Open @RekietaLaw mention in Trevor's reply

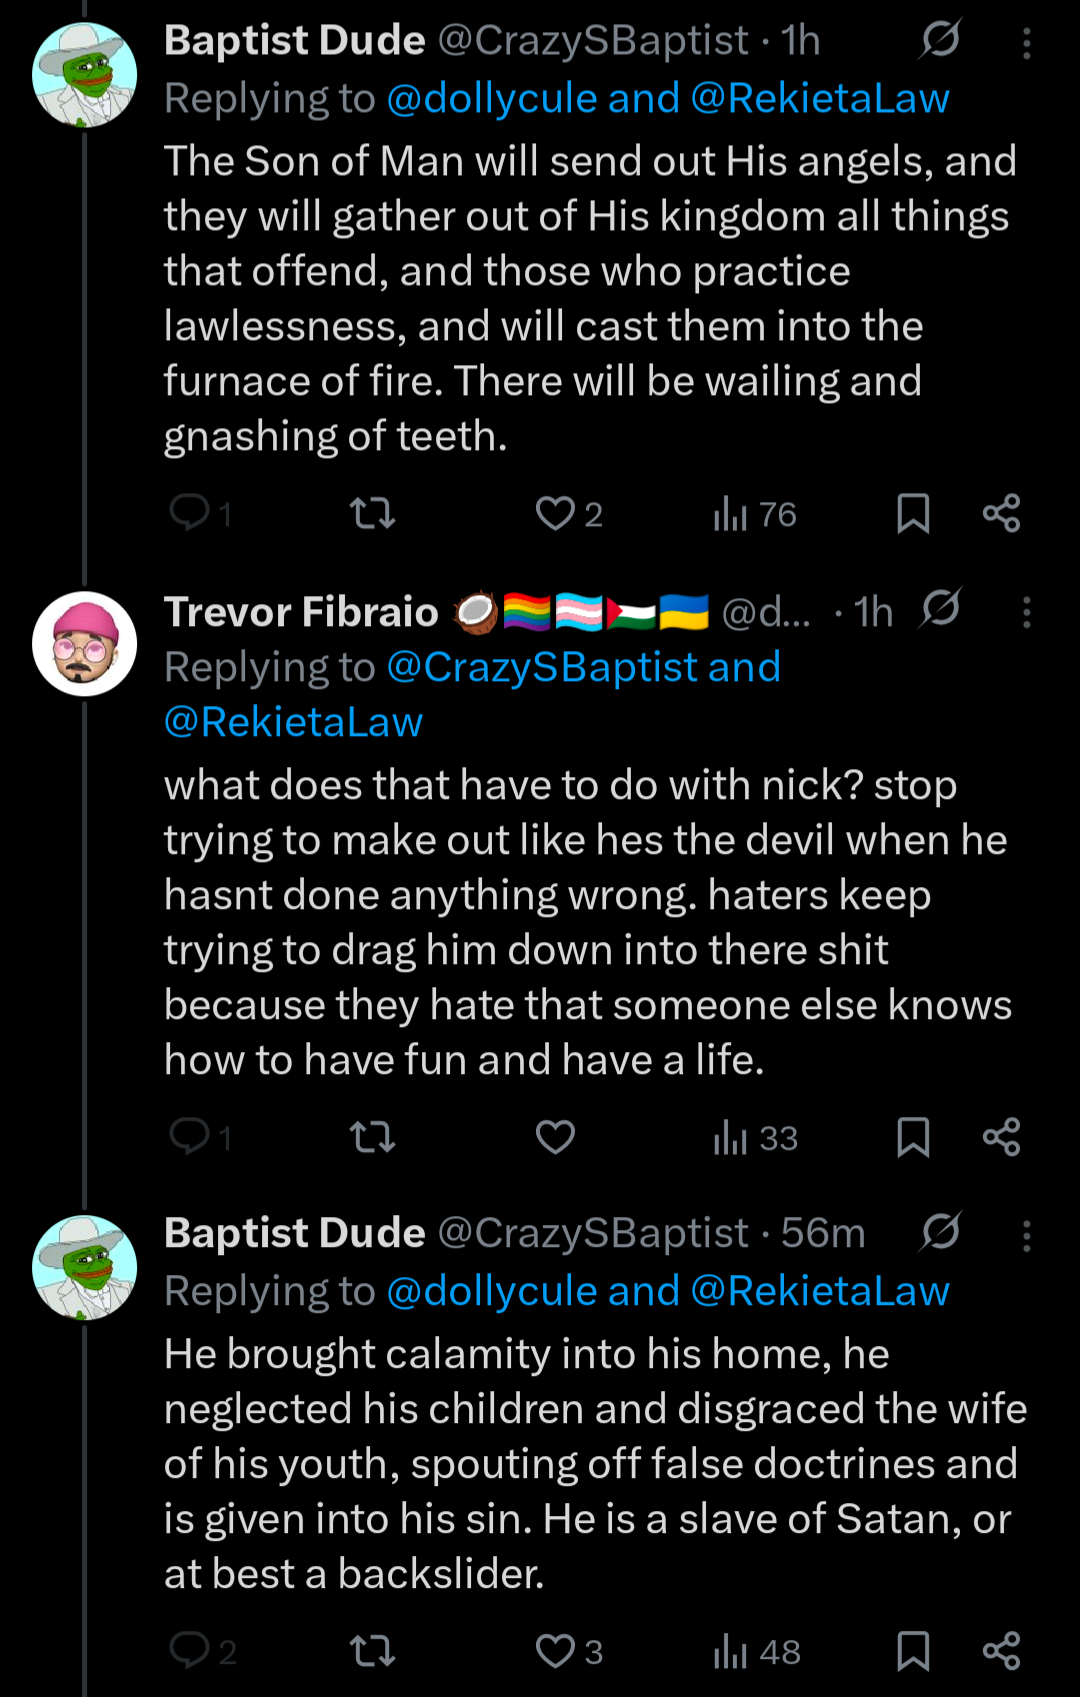tap(293, 722)
